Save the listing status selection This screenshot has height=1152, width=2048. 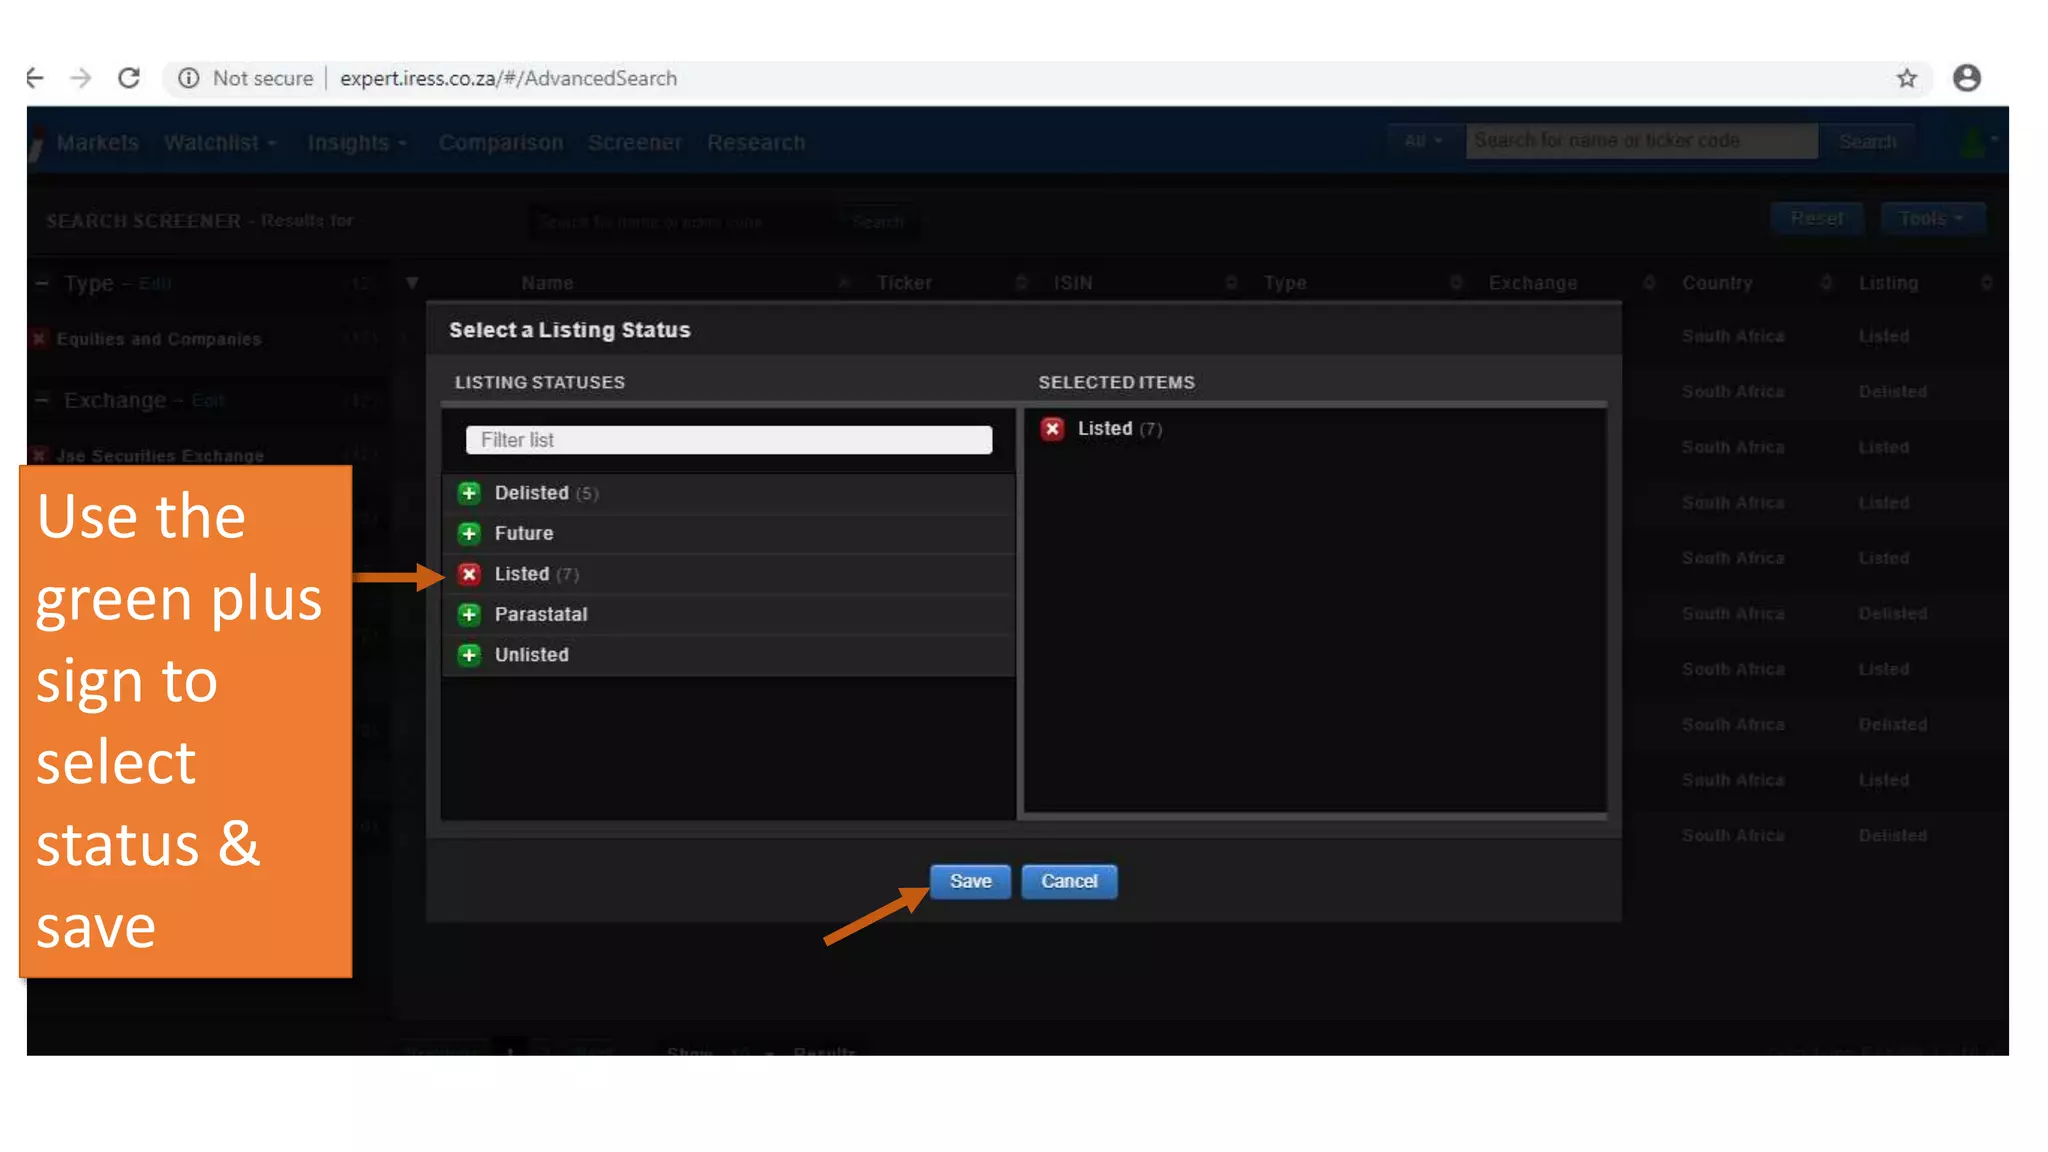click(x=970, y=881)
